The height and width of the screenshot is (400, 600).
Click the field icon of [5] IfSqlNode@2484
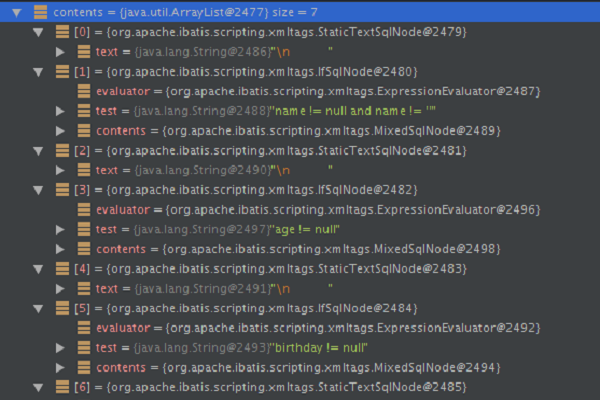pos(62,308)
